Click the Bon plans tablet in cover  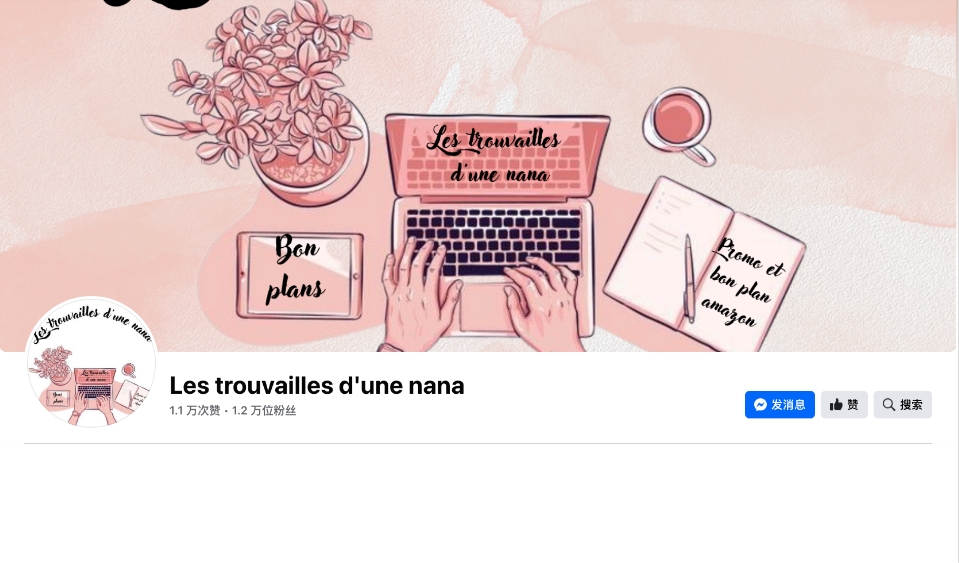point(300,275)
